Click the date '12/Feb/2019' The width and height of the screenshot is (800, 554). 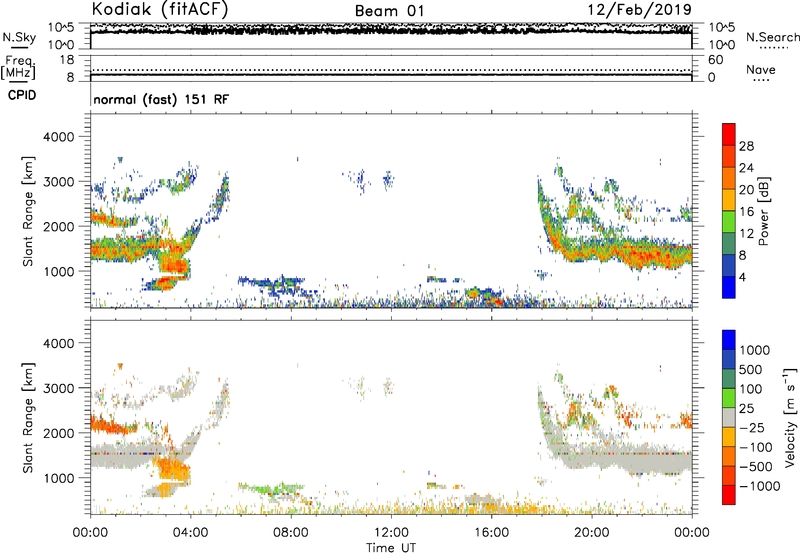[639, 10]
